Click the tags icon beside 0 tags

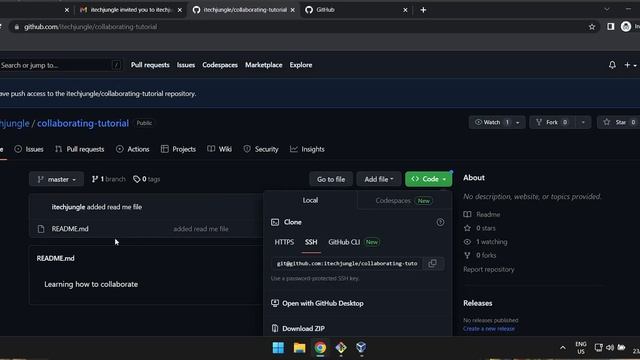tap(137, 179)
